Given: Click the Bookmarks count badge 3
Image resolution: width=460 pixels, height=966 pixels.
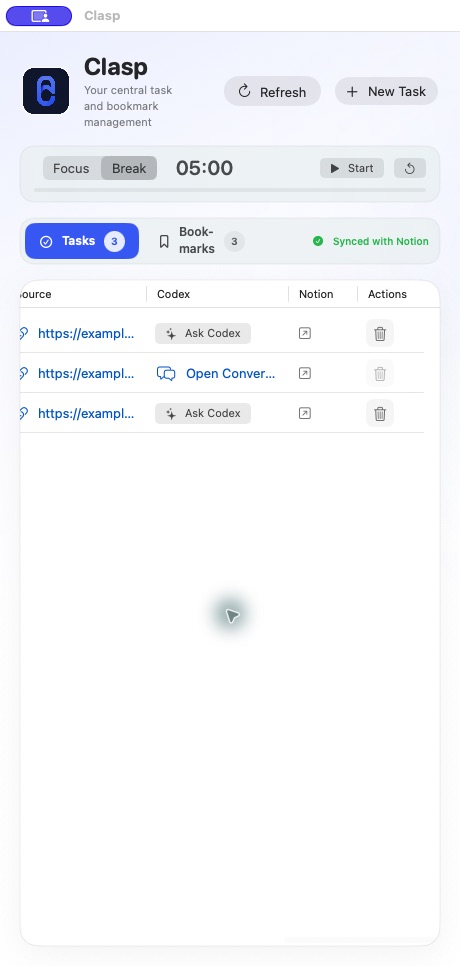Looking at the screenshot, I should 234,242.
